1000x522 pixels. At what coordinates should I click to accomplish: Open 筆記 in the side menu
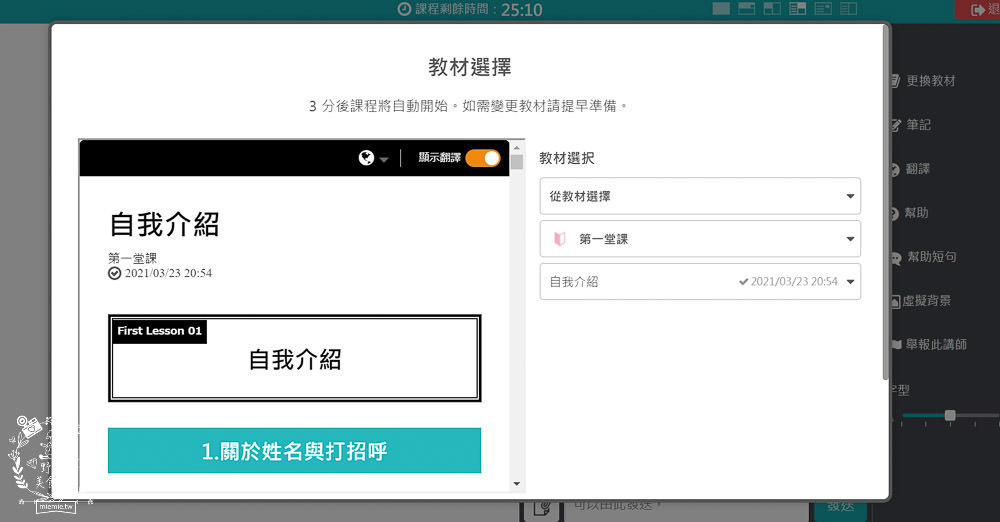tap(913, 124)
